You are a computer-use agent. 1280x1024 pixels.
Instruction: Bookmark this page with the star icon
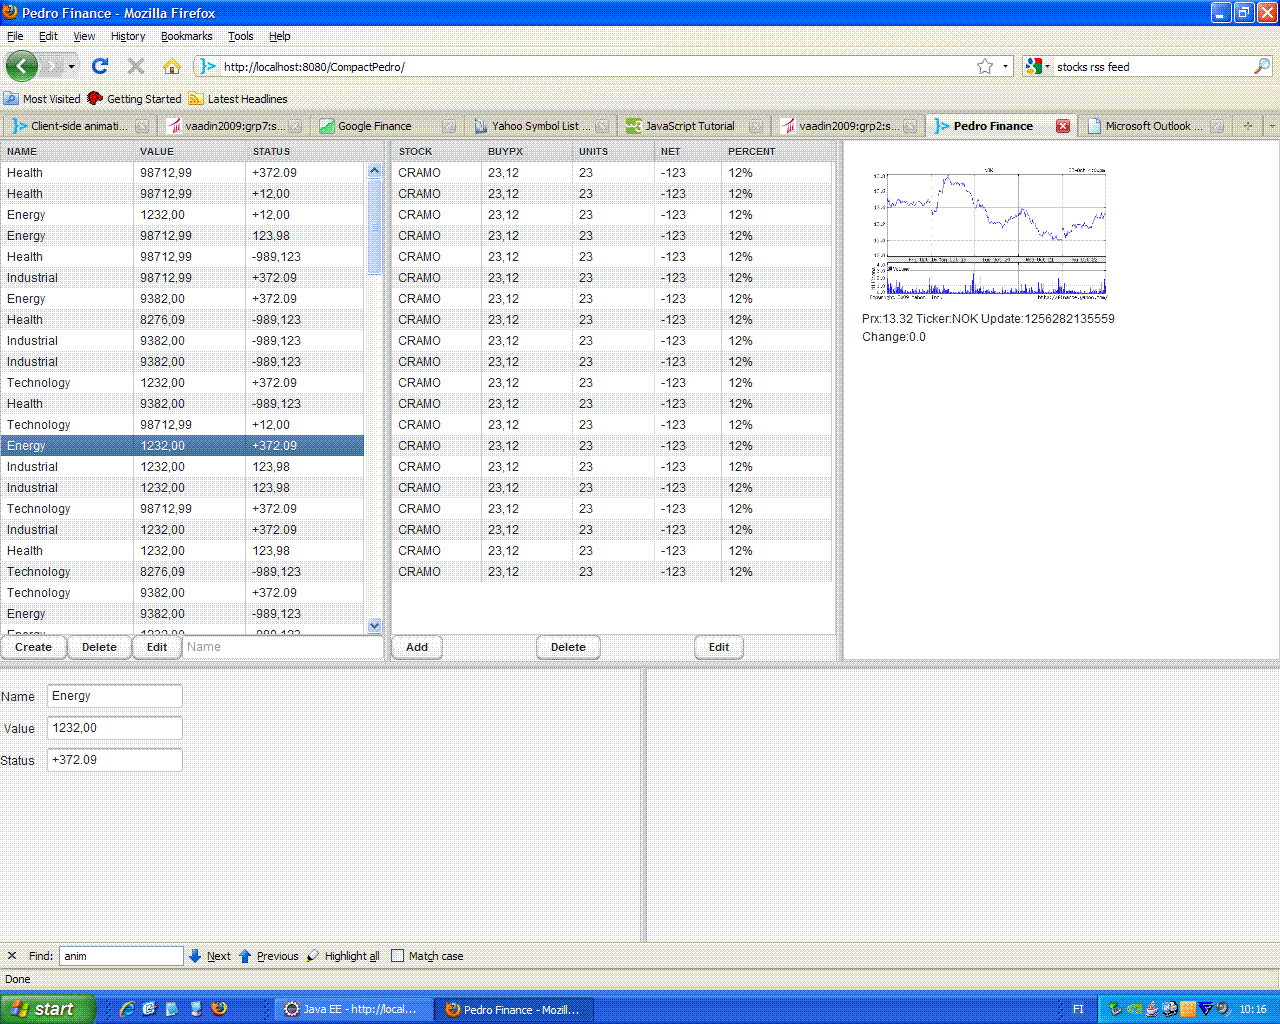pyautogui.click(x=985, y=66)
